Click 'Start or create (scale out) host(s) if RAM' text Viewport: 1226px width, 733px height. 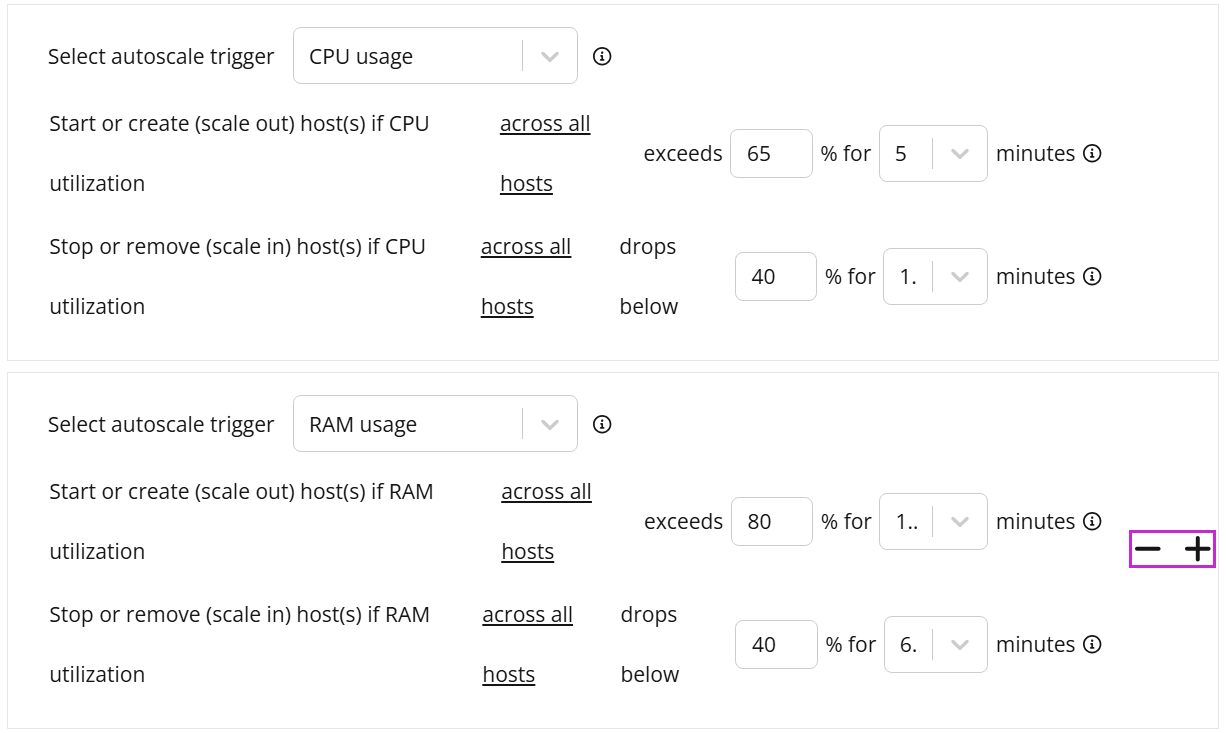[x=241, y=492]
